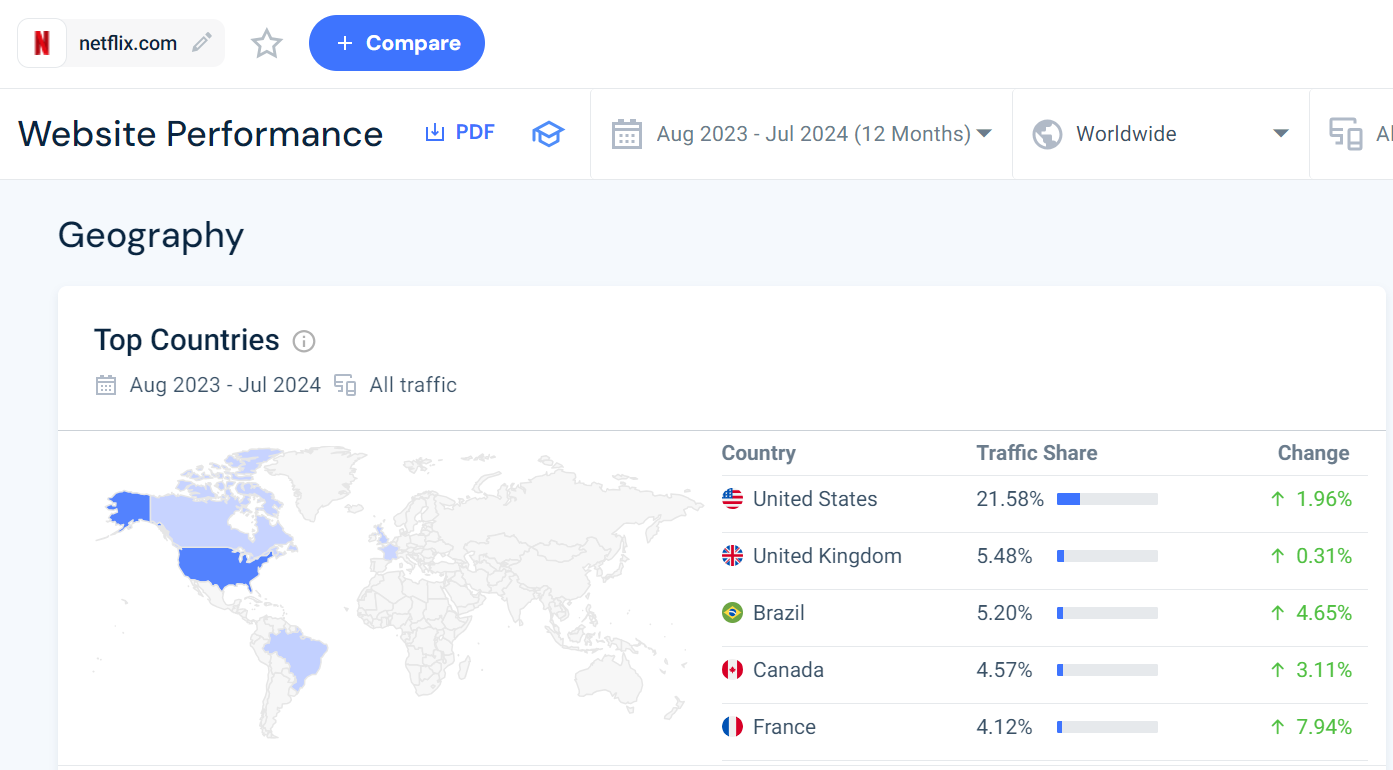Click the Geography section heading
This screenshot has height=770, width=1393.
click(151, 235)
